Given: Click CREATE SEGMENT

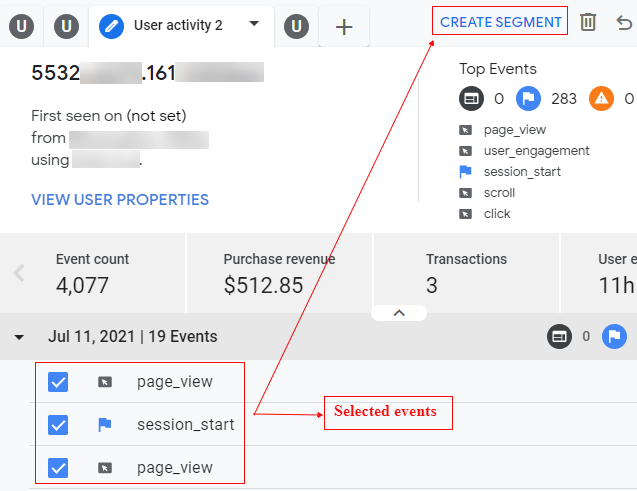Looking at the screenshot, I should click(500, 22).
